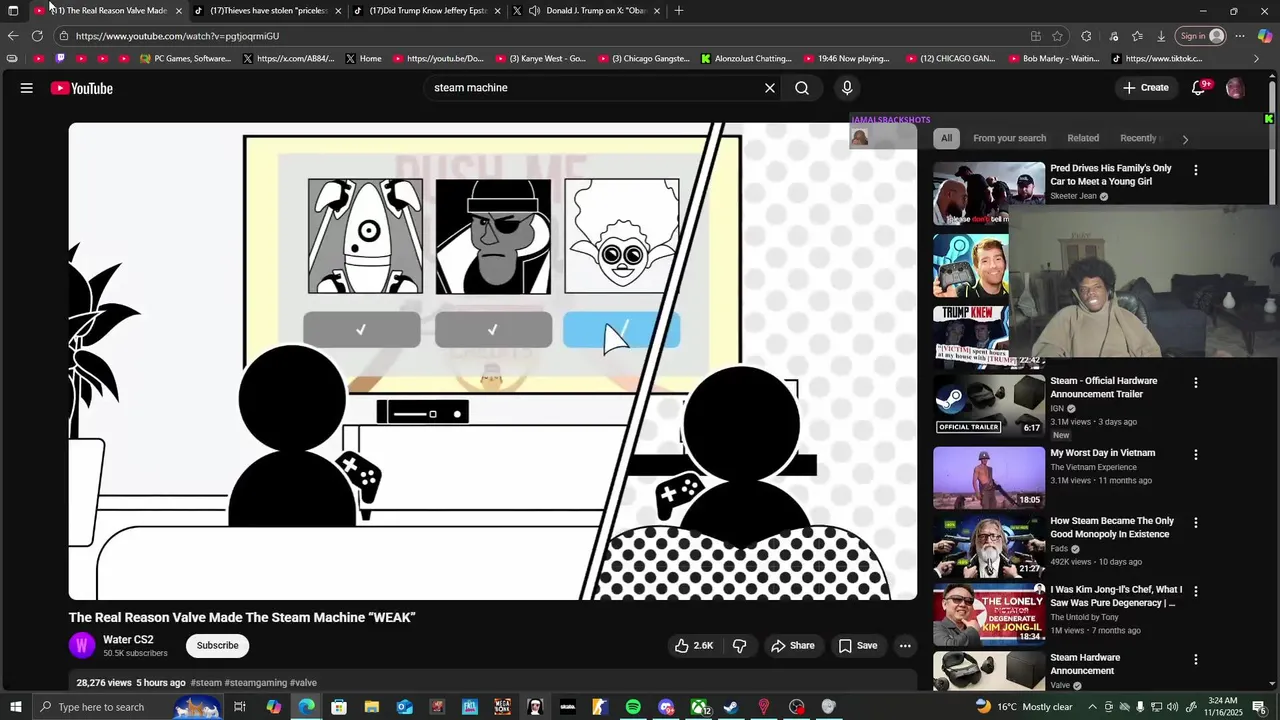Screen dimensions: 1280x720
Task: Go to the YouTube home logo
Action: click(x=82, y=88)
